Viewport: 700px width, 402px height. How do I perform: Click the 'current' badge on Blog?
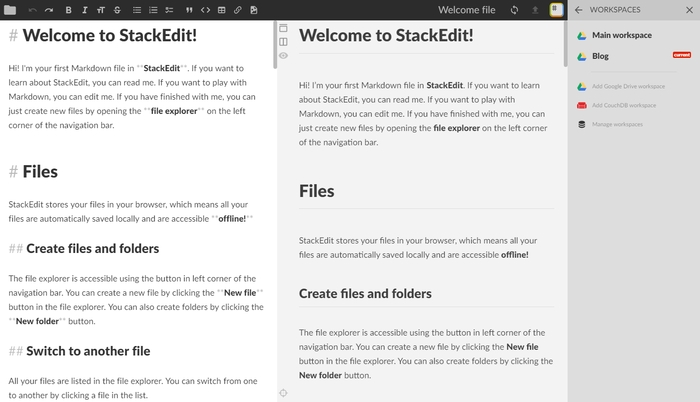coord(682,55)
